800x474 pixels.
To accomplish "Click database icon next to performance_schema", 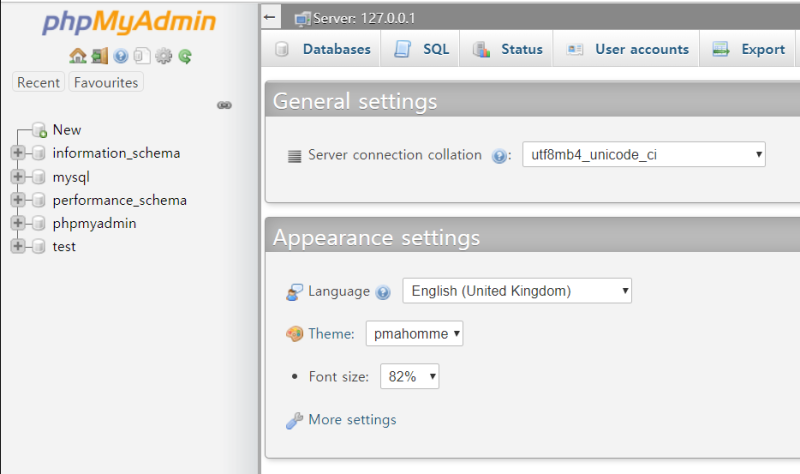I will click(x=38, y=200).
